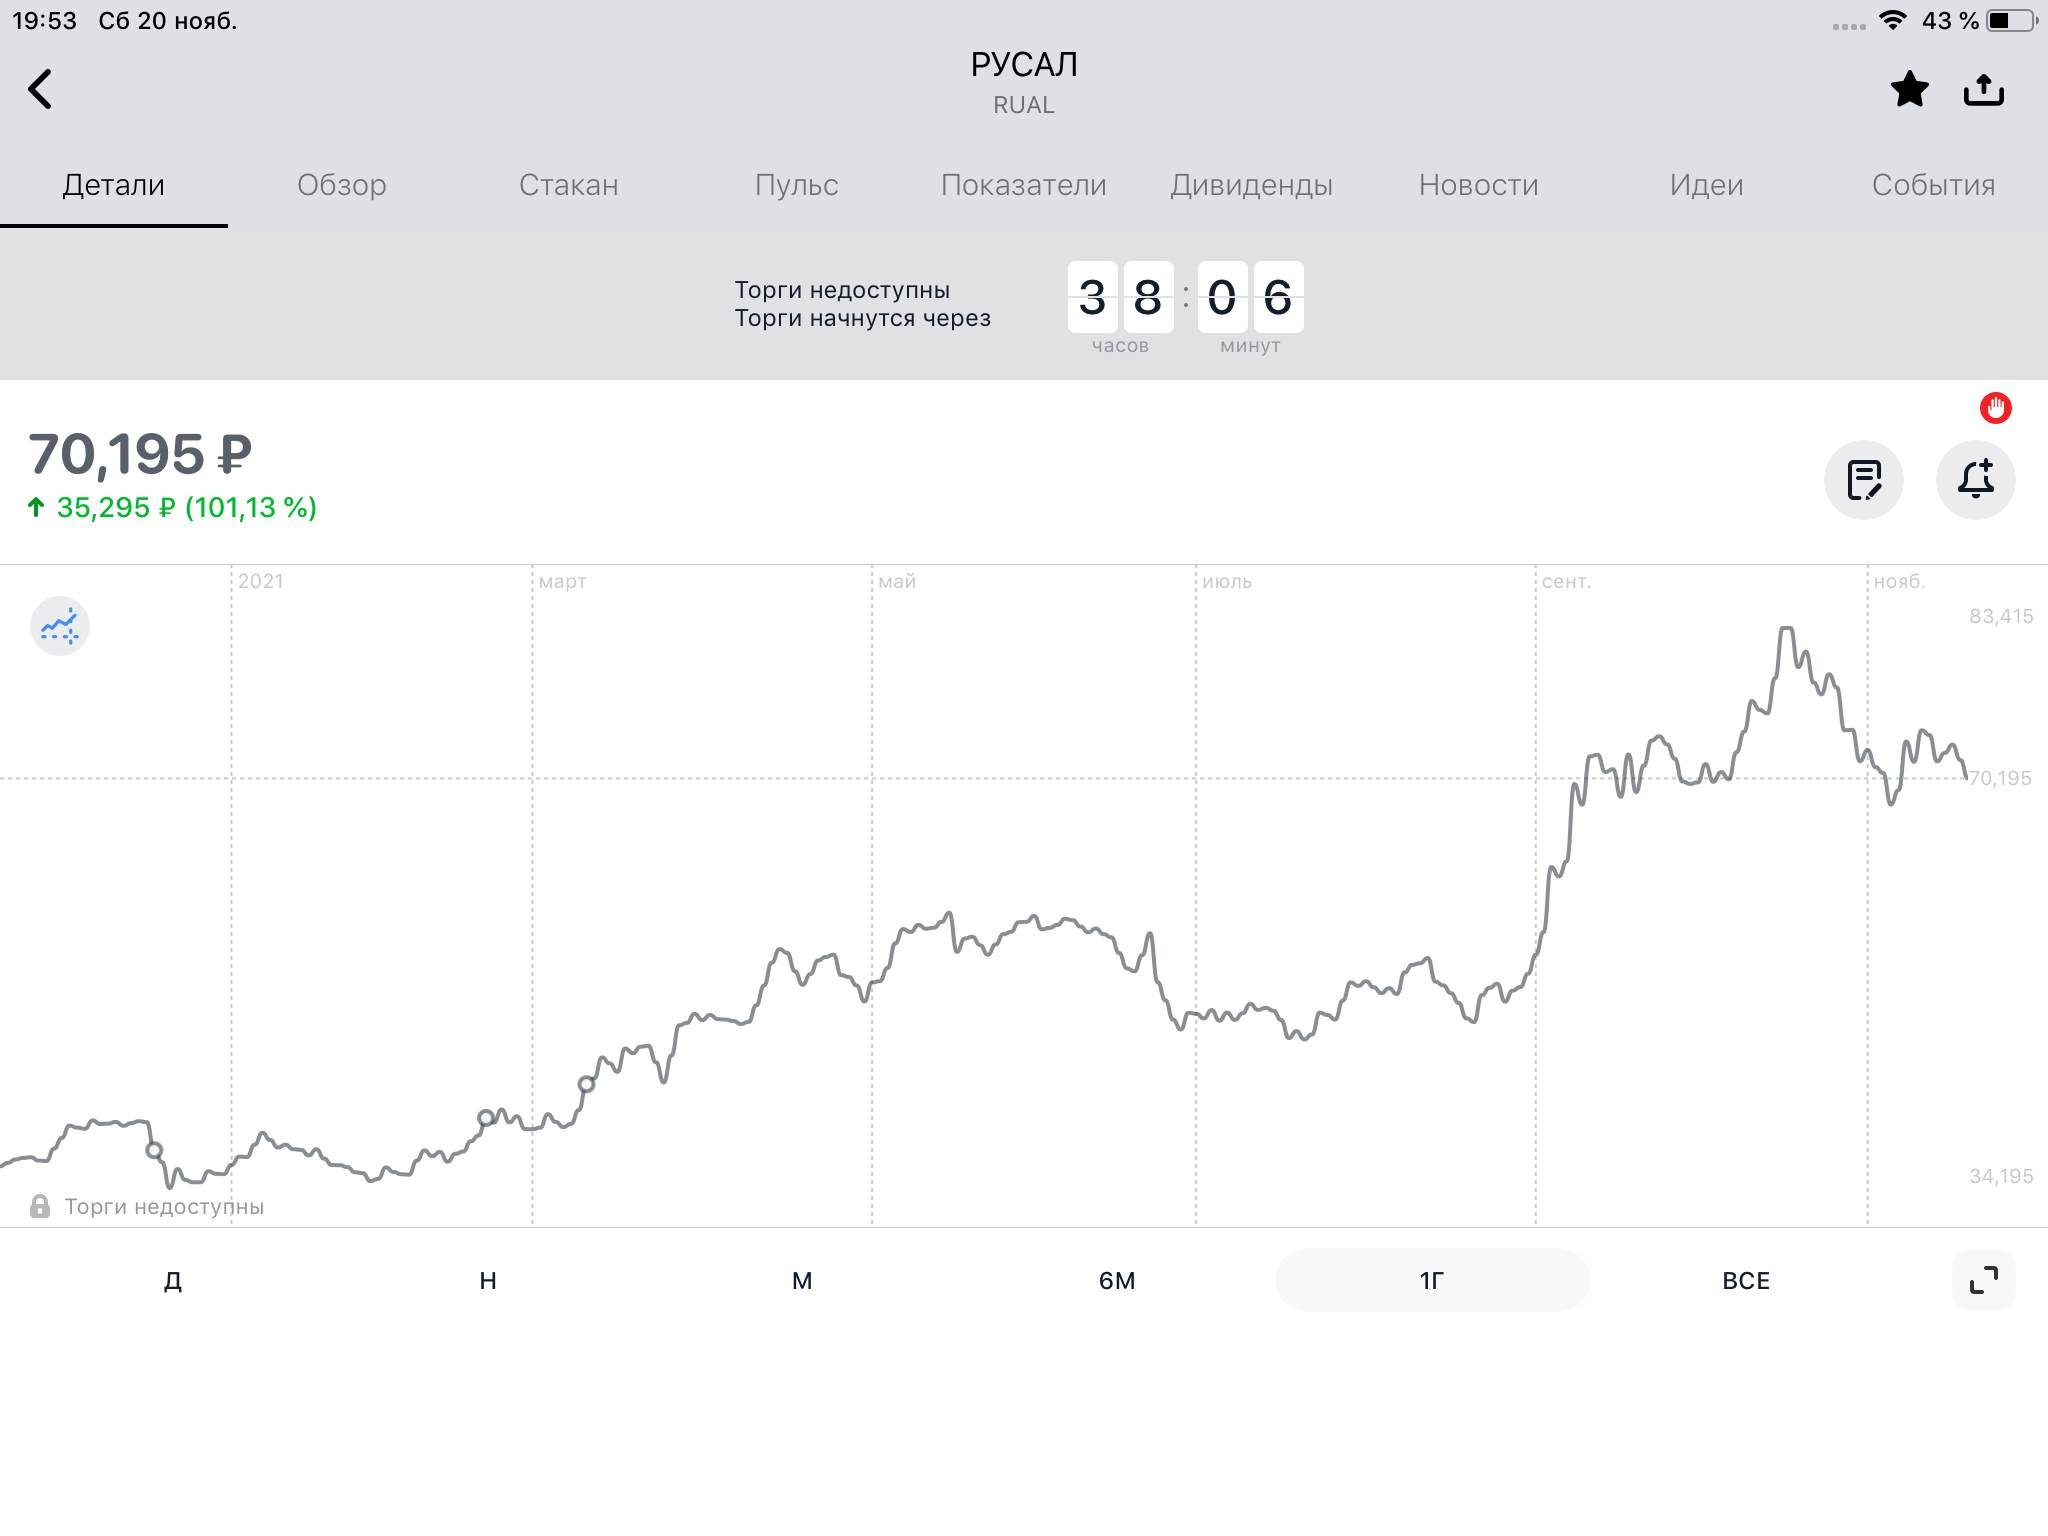Switch to the Идеи tab
This screenshot has width=2048, height=1536.
coord(1707,185)
